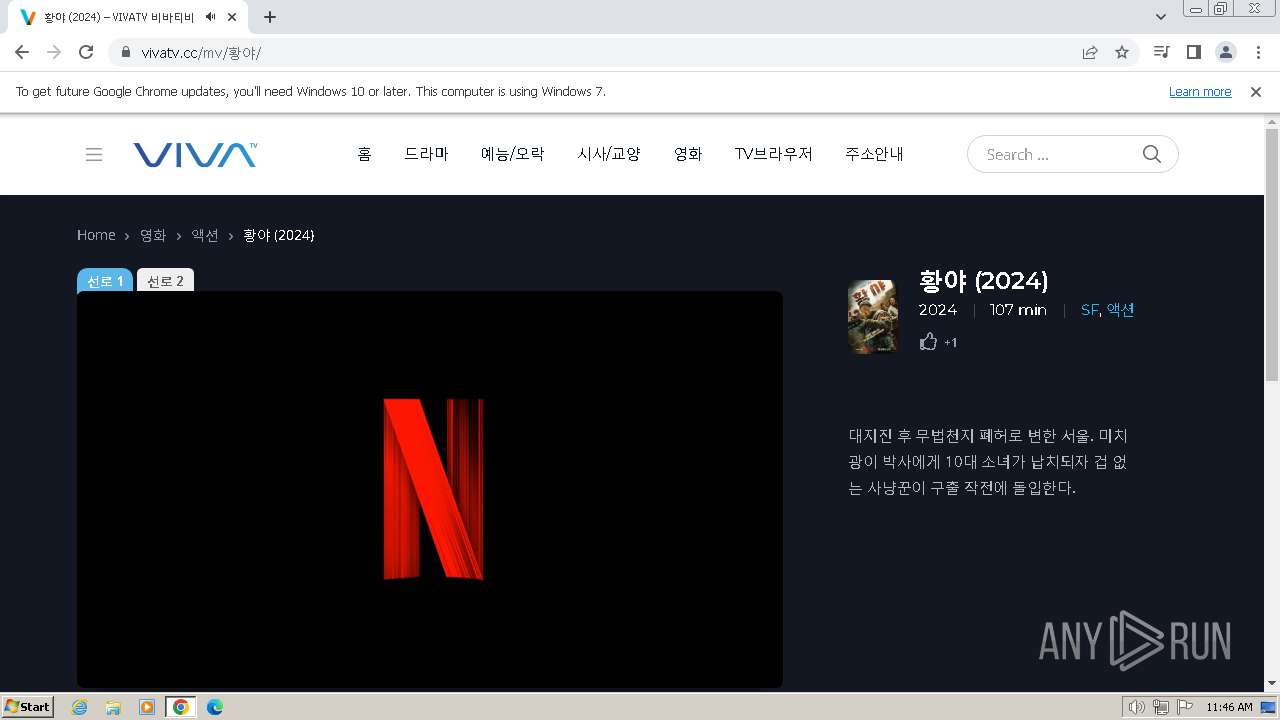Open the Windows Start menu
Screen dimensions: 1280x720
click(x=28, y=706)
